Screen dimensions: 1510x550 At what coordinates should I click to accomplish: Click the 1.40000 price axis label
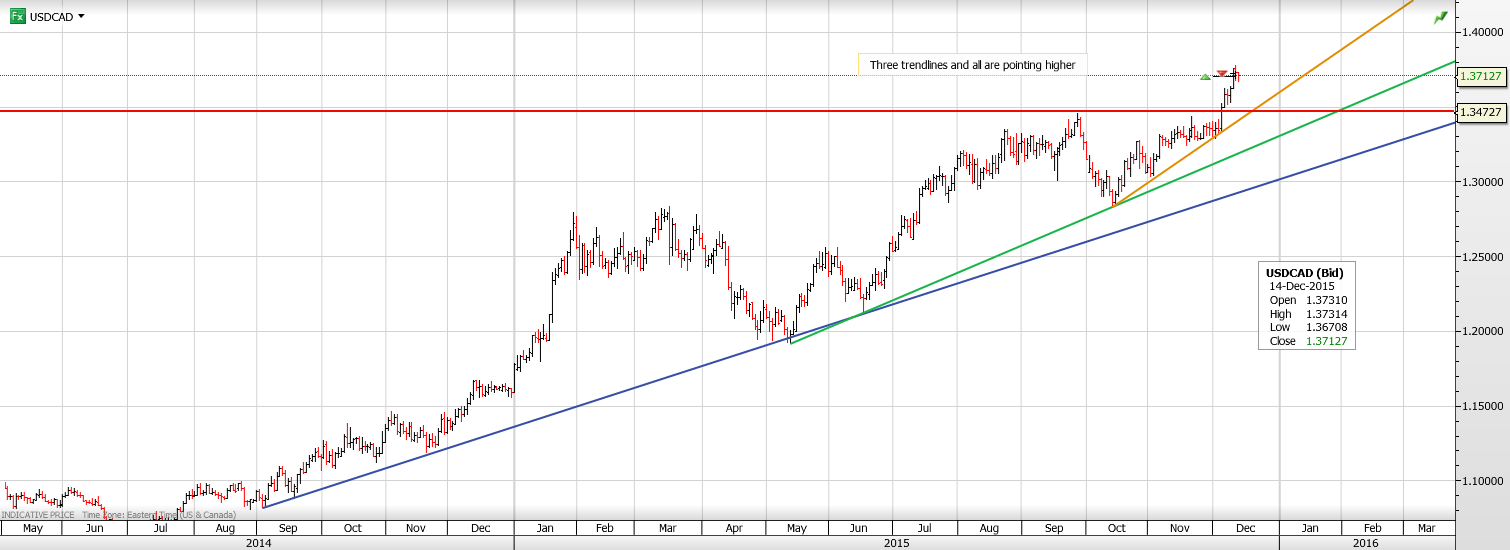[1481, 32]
